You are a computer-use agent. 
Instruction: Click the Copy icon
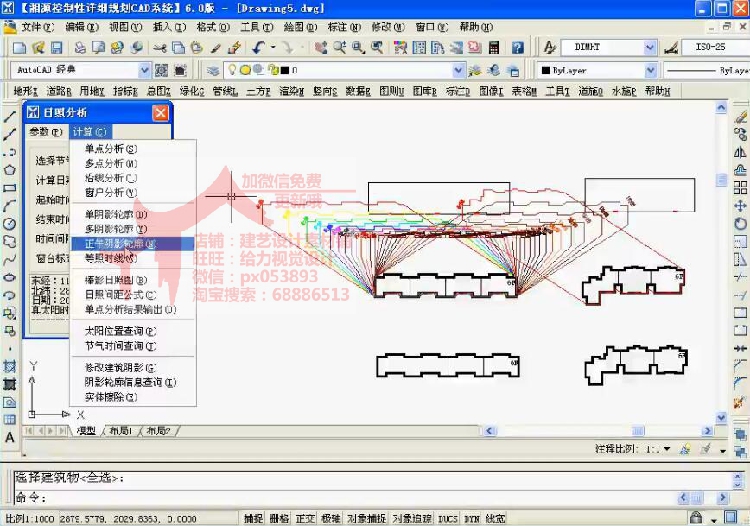(x=178, y=47)
